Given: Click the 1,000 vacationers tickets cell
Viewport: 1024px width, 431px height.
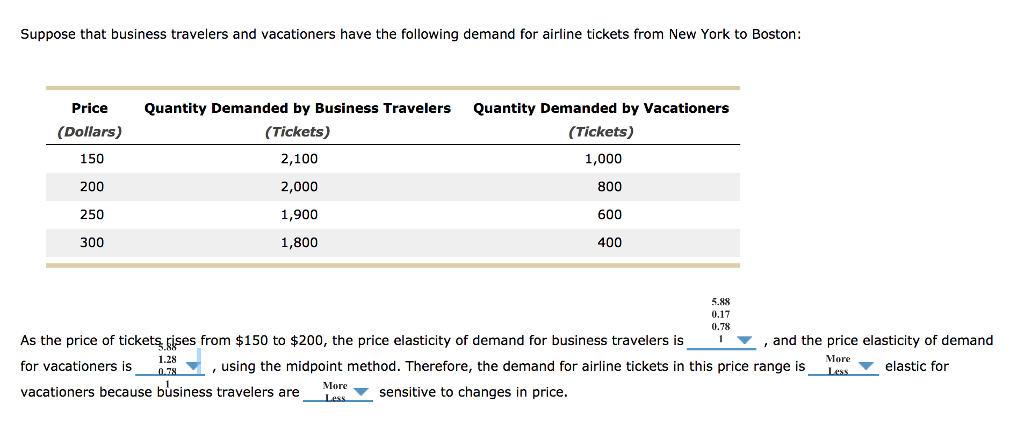Looking at the screenshot, I should (x=603, y=159).
